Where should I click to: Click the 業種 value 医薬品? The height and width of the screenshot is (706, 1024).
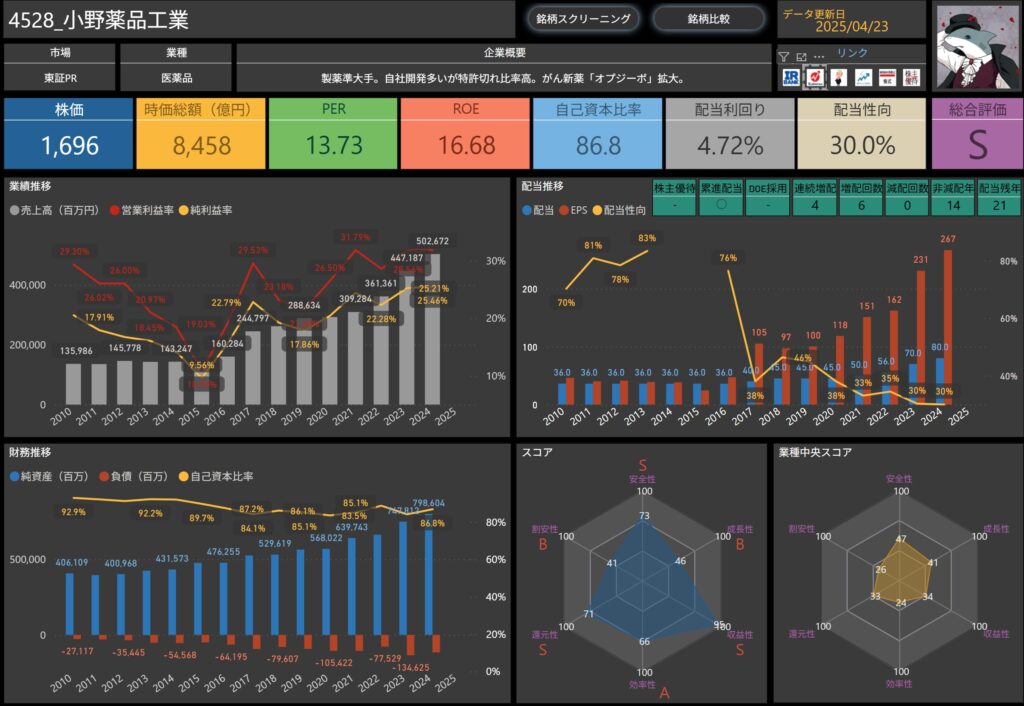pos(176,78)
